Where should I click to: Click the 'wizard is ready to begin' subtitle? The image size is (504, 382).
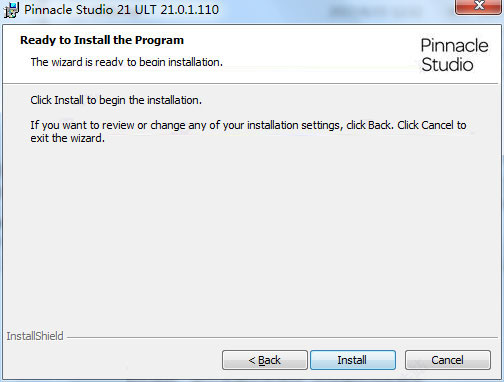[127, 62]
